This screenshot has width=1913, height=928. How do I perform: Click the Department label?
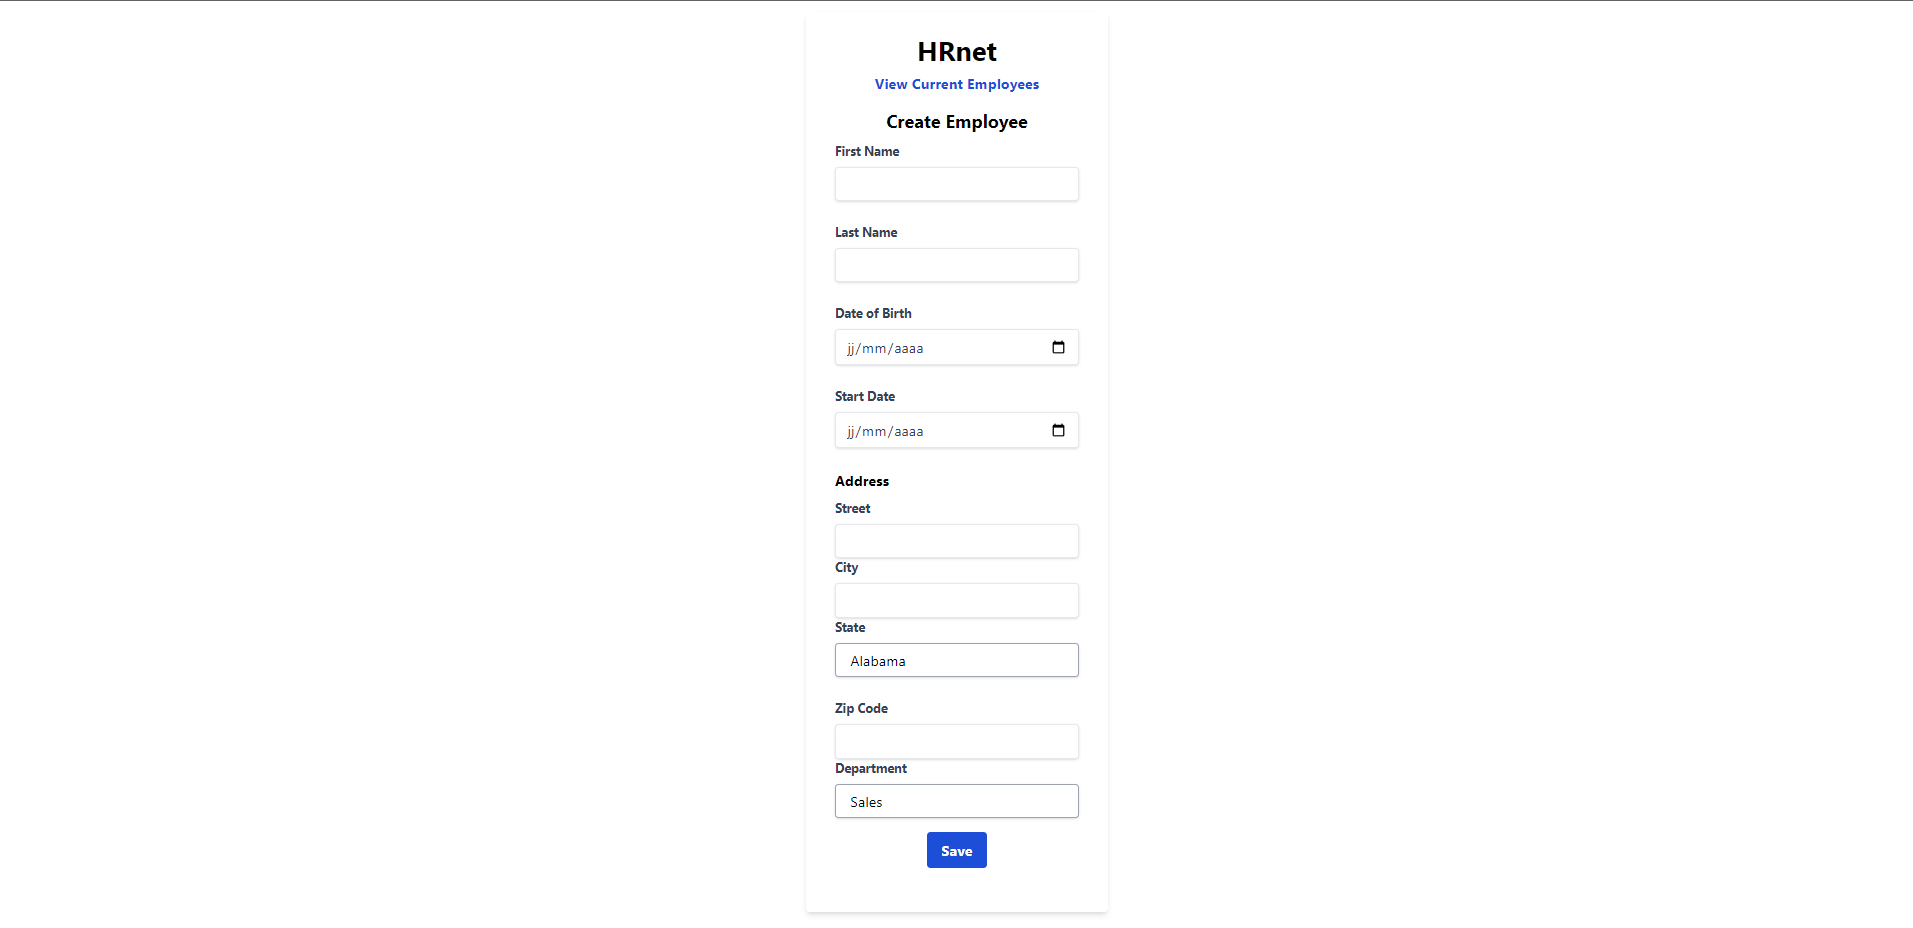870,768
